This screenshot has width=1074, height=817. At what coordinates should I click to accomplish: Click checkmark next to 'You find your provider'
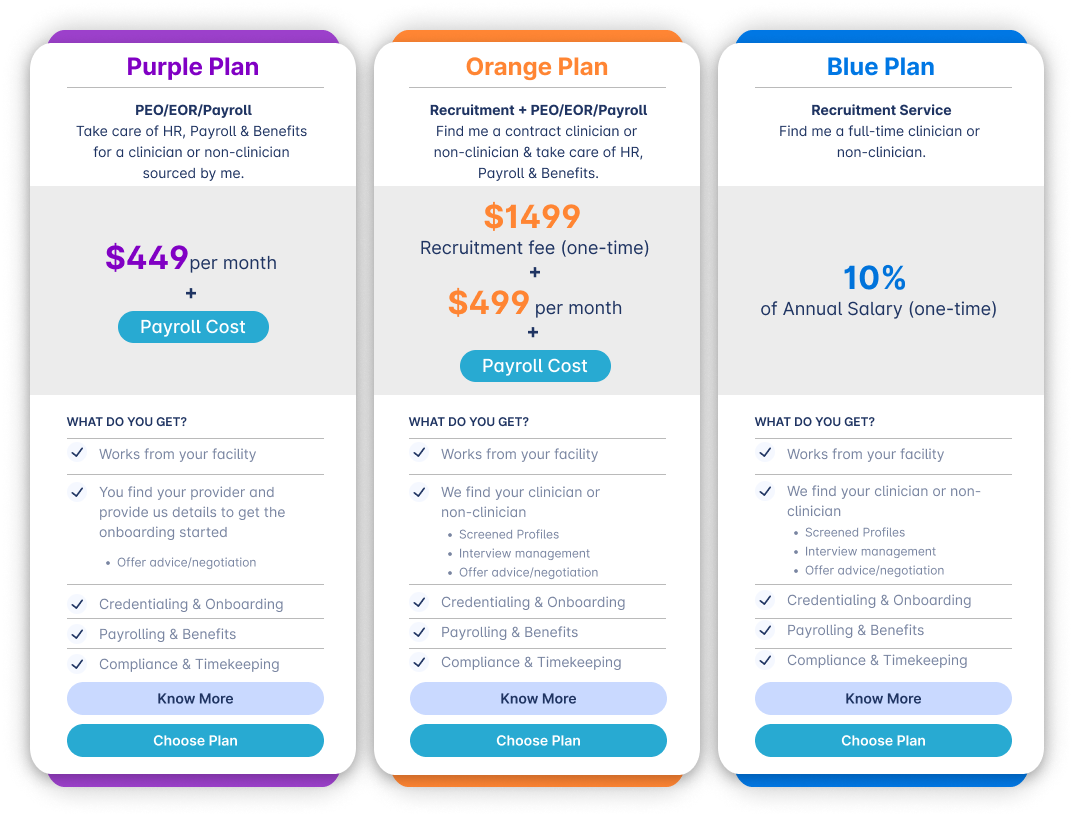pos(77,492)
